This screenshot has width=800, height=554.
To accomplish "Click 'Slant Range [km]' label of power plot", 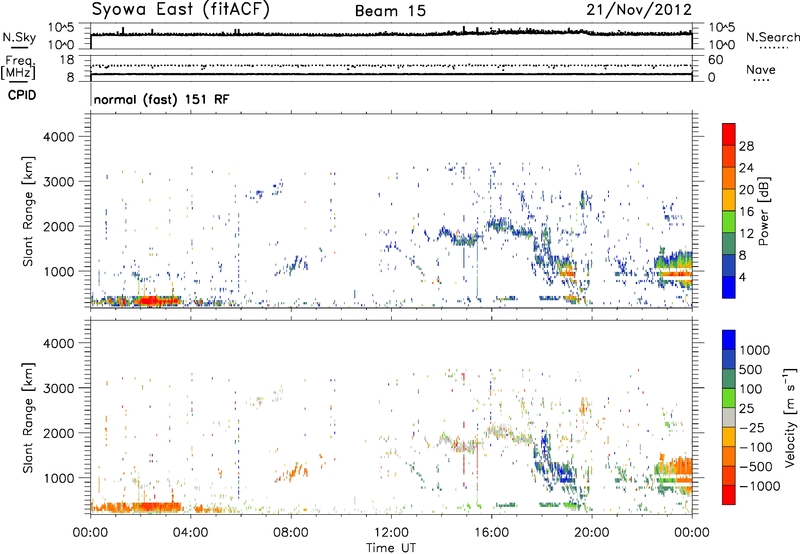I will [28, 211].
